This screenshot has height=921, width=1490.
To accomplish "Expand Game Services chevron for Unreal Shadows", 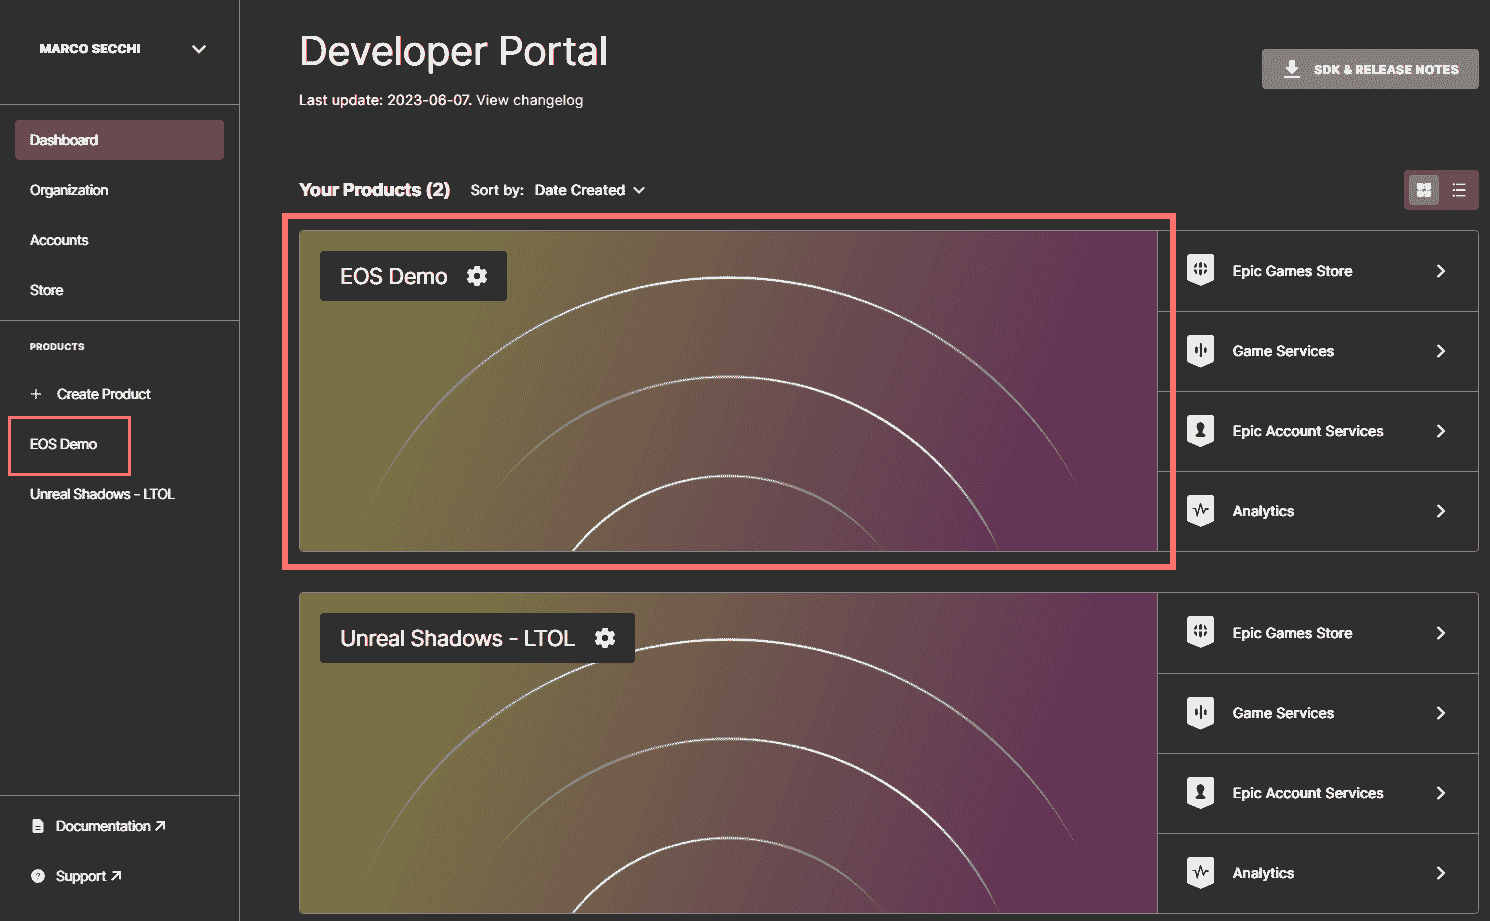I will click(x=1441, y=713).
